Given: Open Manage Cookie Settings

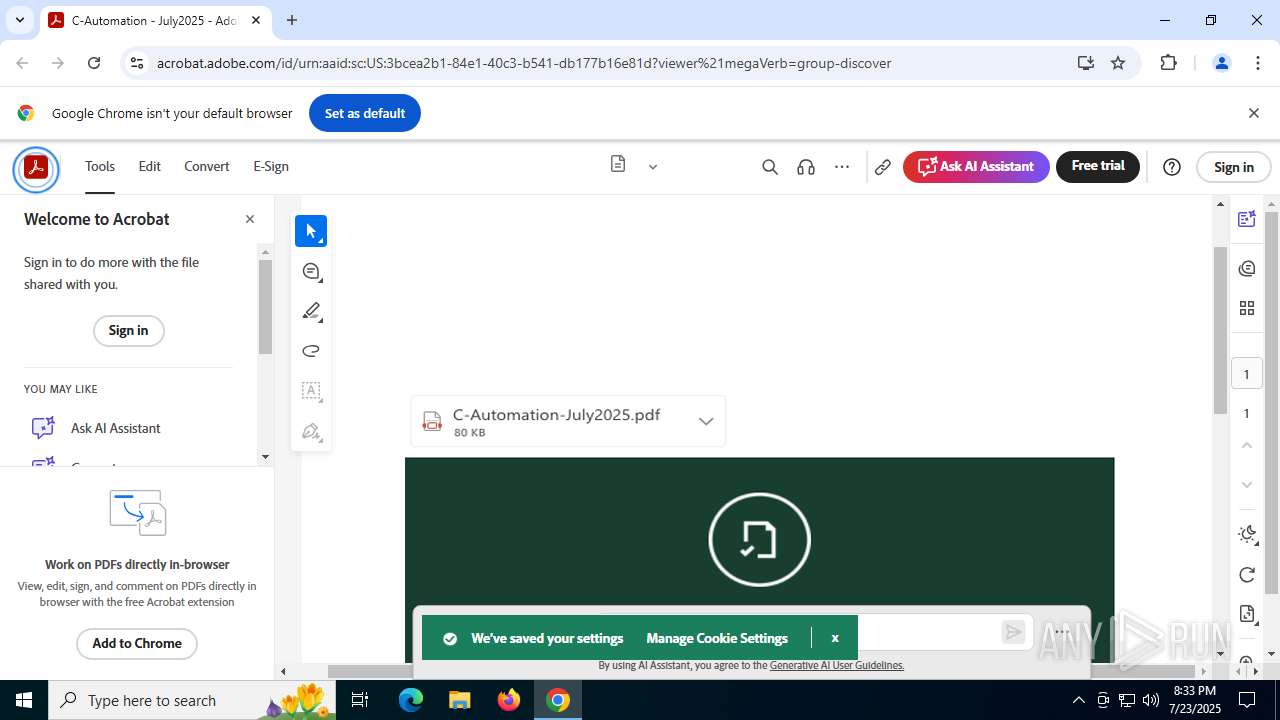Looking at the screenshot, I should (x=717, y=638).
